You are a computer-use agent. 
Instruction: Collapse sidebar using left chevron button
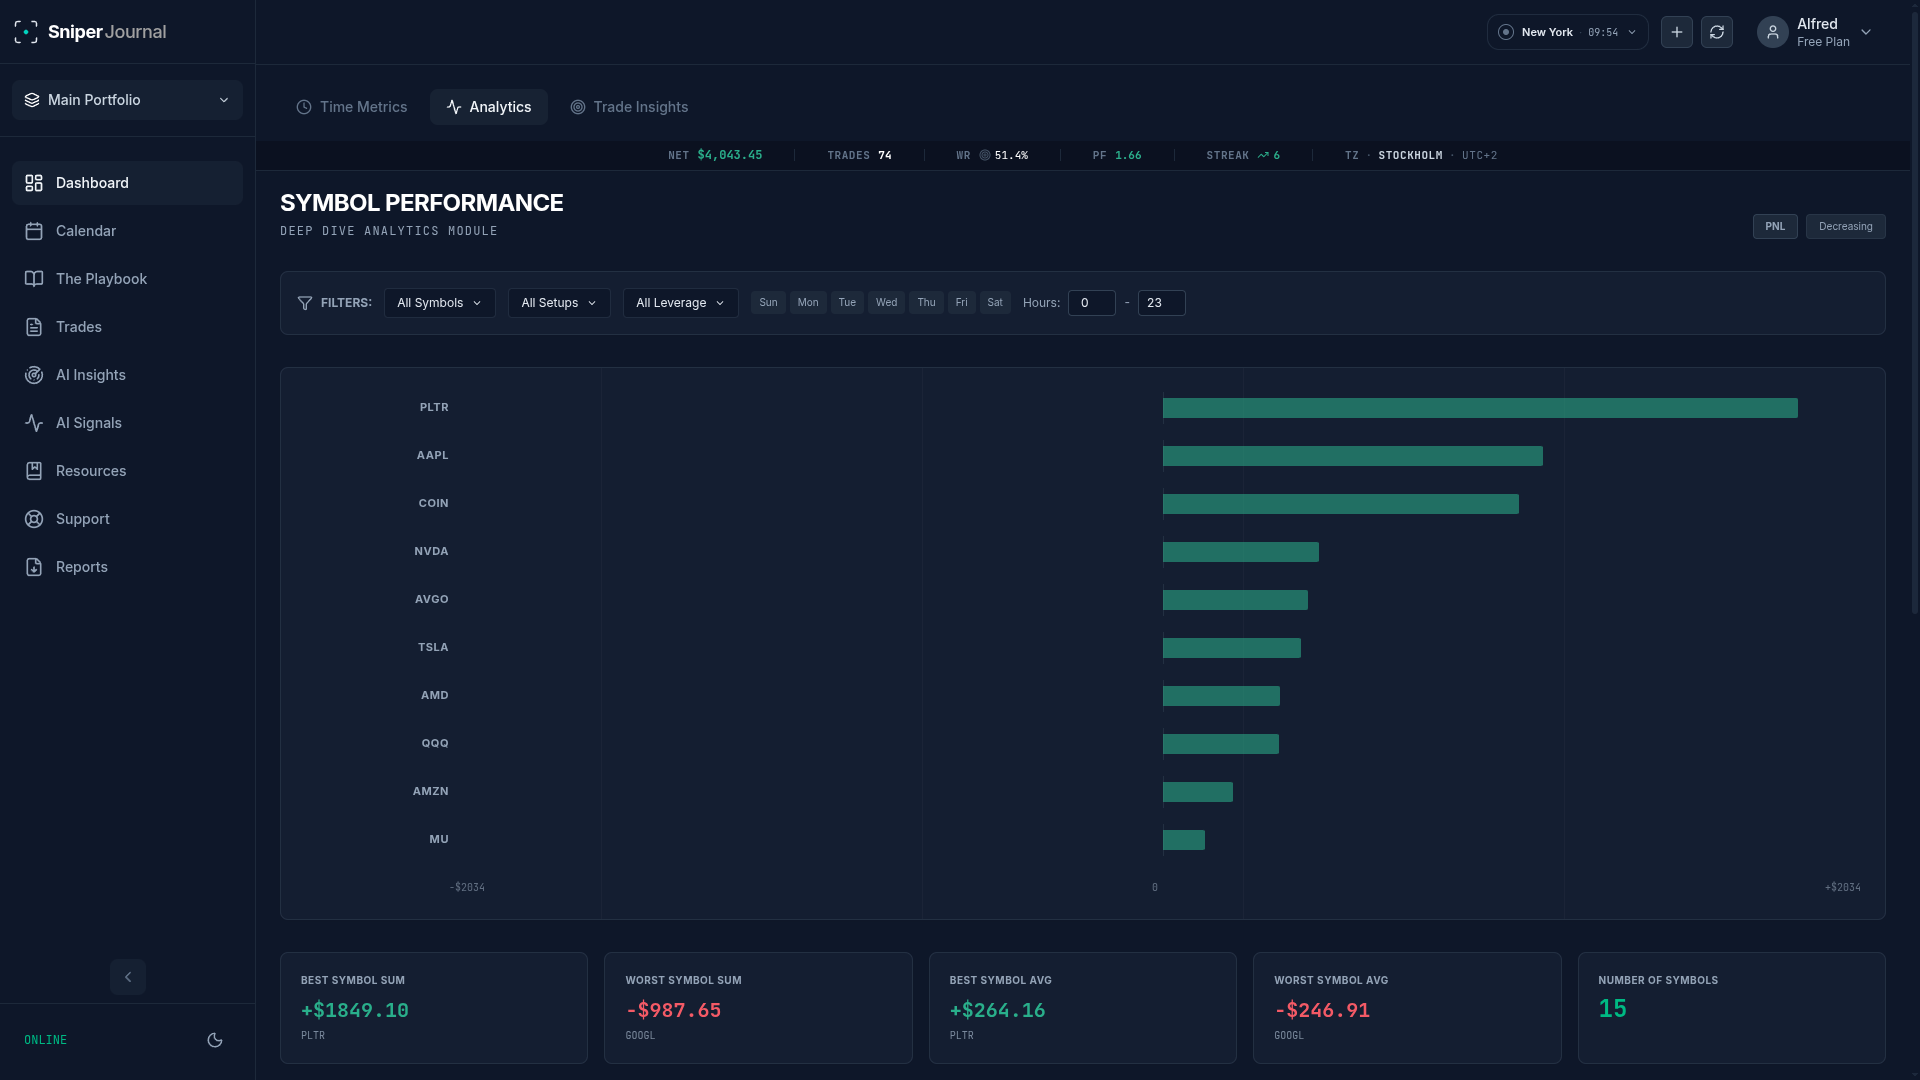point(128,977)
